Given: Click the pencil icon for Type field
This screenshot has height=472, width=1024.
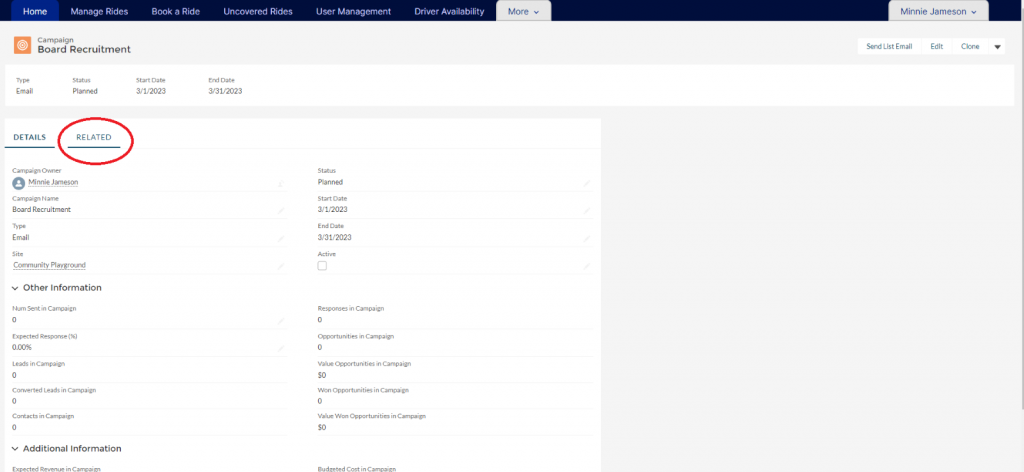Looking at the screenshot, I should [281, 238].
